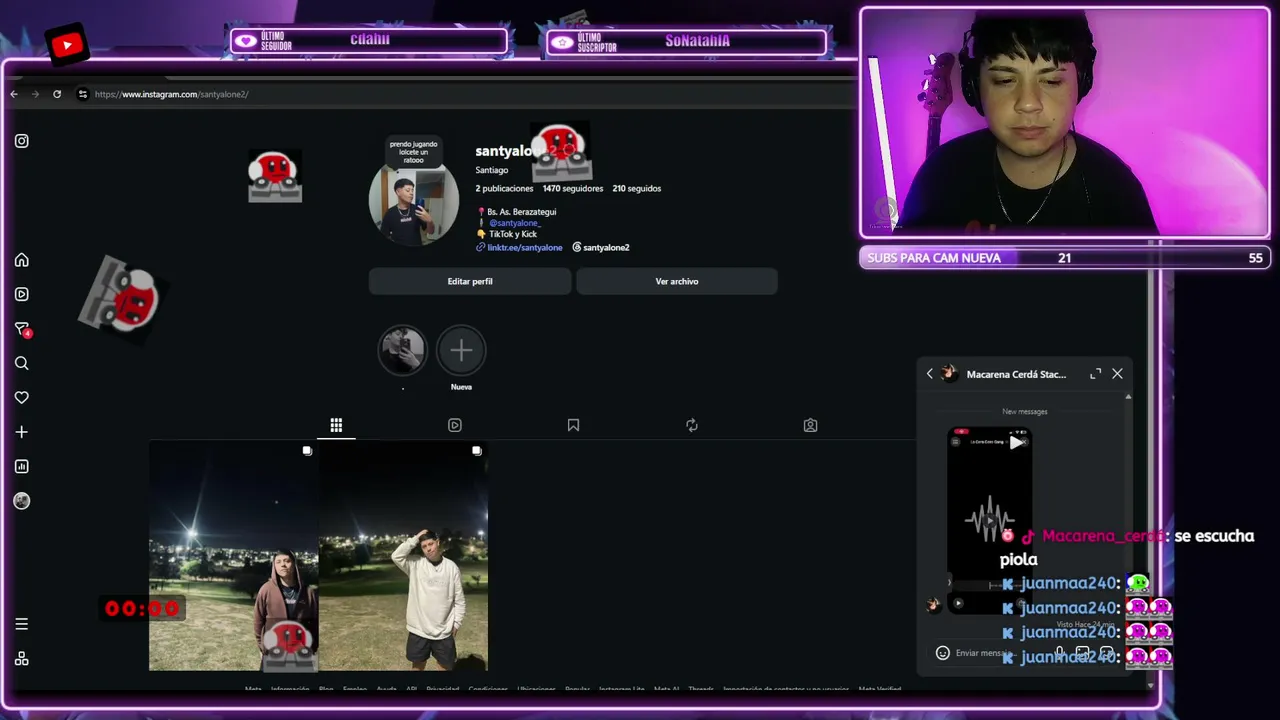Open the Instagram logo in the sidebar
This screenshot has height=720, width=1280.
22,141
